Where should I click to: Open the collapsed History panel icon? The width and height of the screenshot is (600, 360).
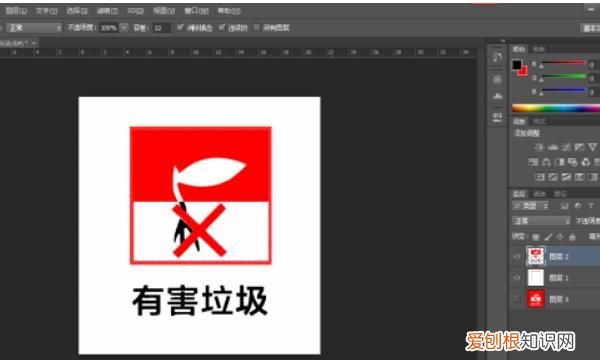(497, 57)
